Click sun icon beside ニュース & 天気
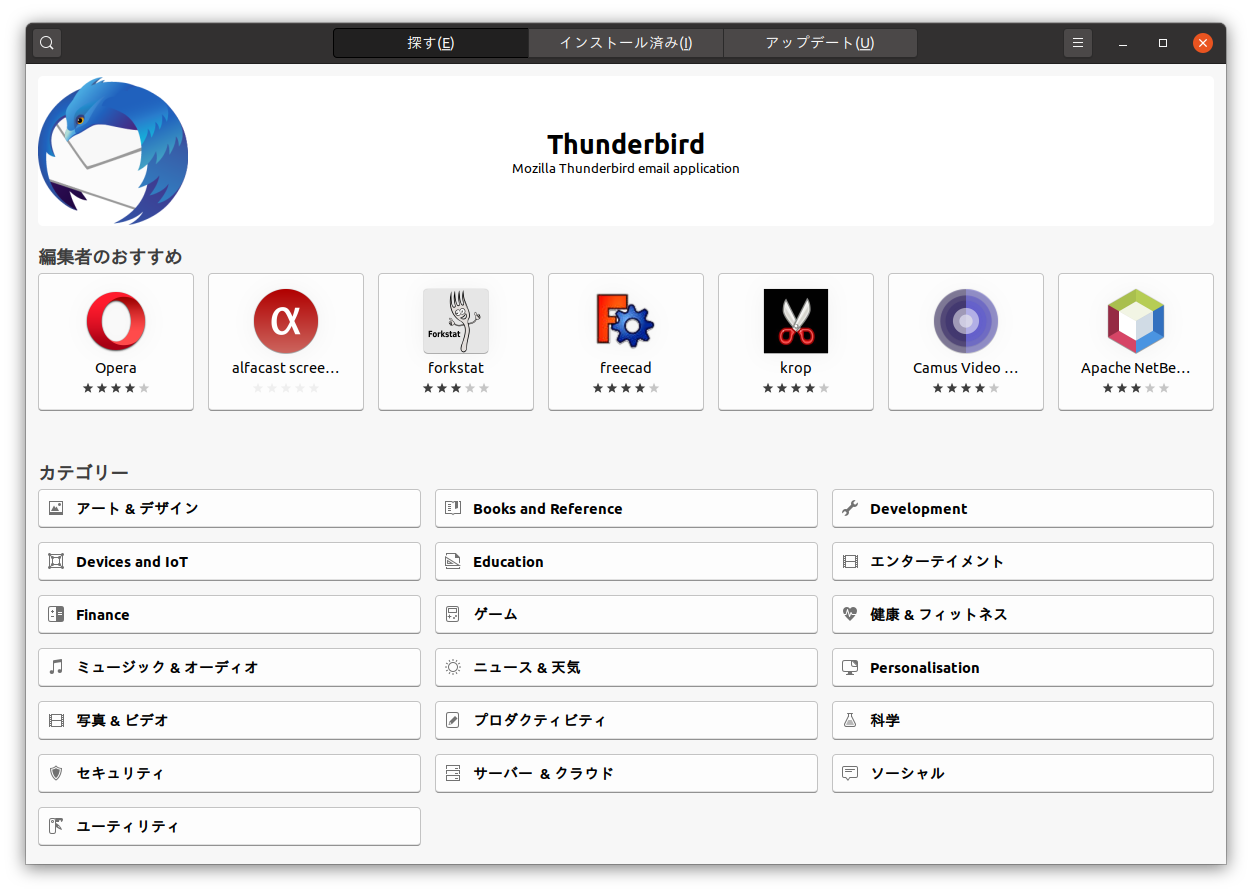This screenshot has height=893, width=1252. [x=453, y=667]
